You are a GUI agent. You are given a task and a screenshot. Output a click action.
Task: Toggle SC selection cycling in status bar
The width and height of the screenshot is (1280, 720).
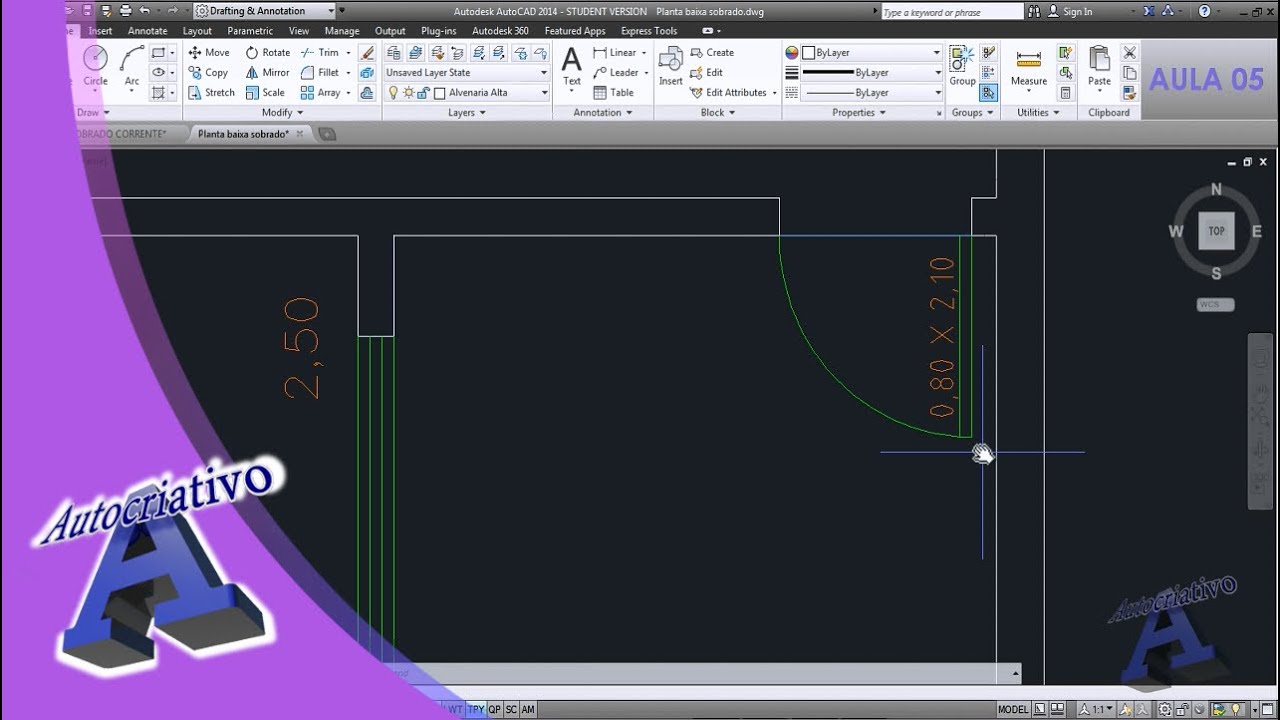pos(511,709)
